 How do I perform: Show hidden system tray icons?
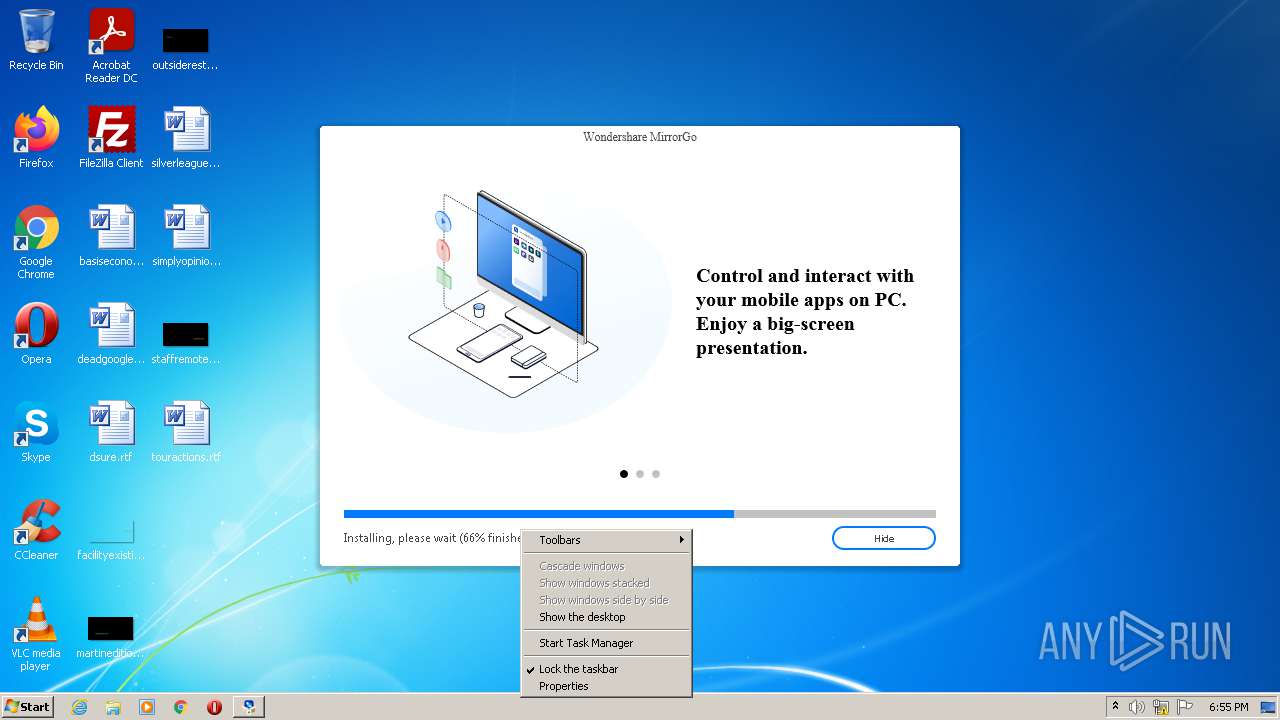[x=1115, y=706]
